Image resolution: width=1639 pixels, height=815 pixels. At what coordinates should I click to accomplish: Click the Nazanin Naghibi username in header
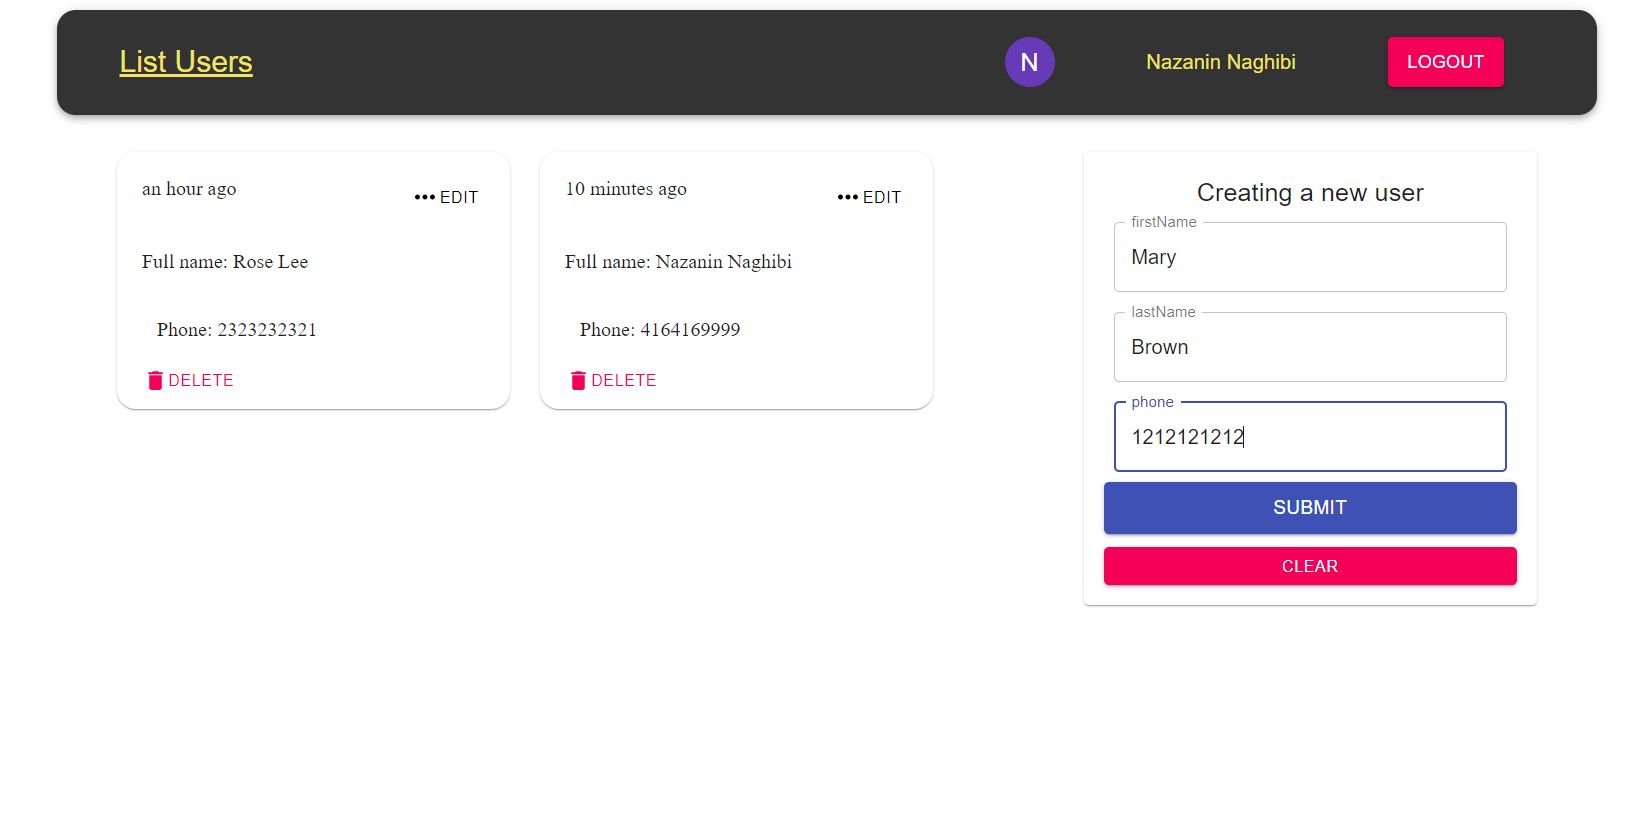1220,62
